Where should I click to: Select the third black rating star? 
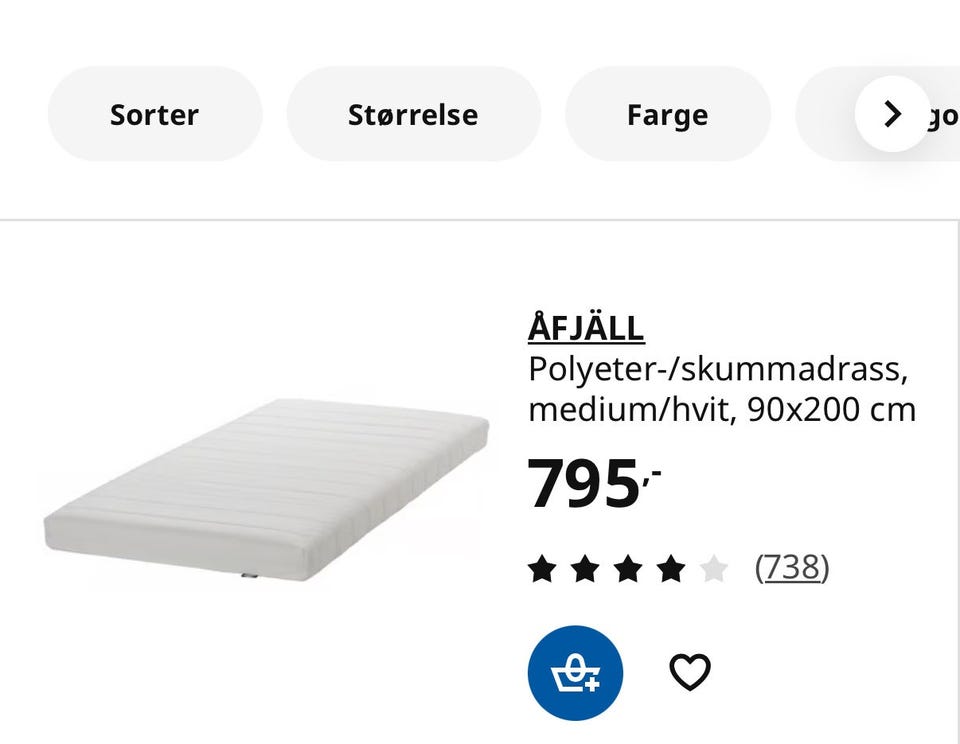(x=628, y=569)
